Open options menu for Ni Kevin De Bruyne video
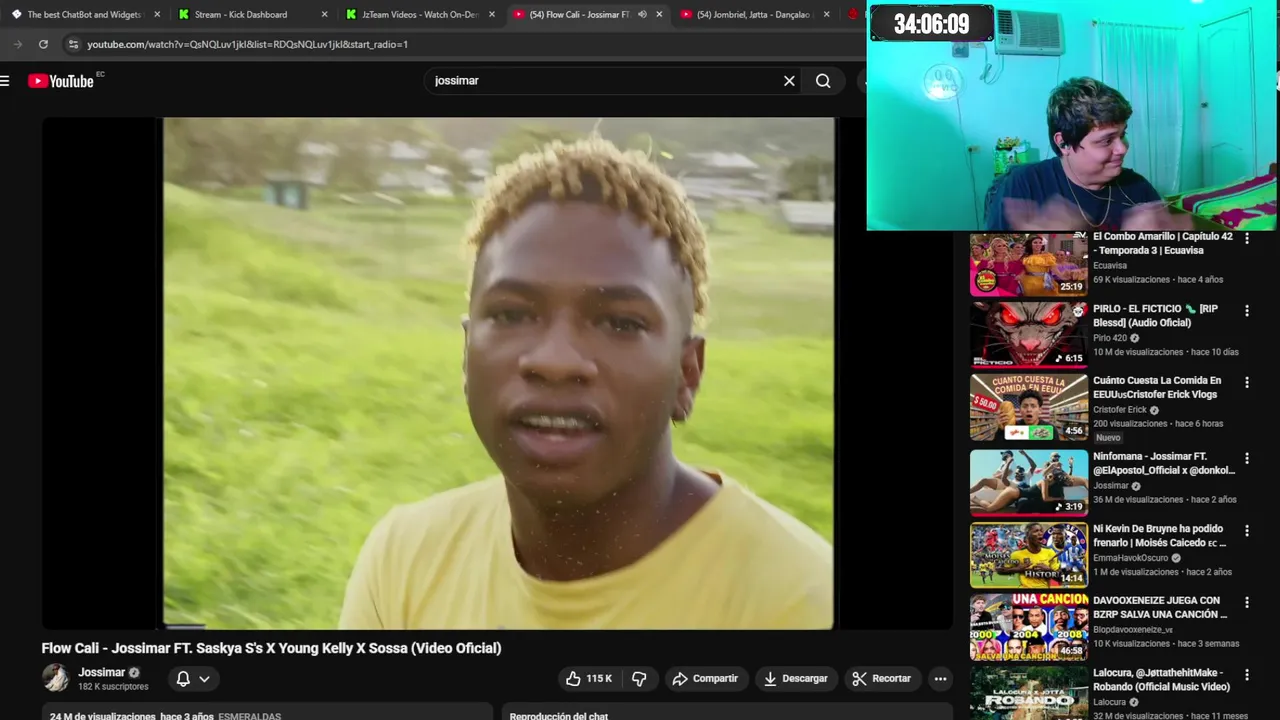 [1246, 530]
